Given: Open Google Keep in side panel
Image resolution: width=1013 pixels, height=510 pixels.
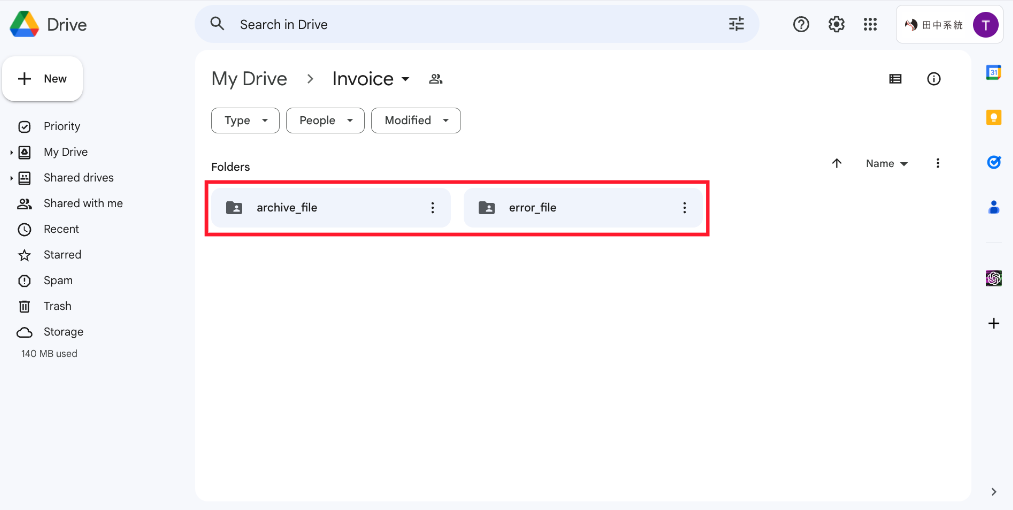Looking at the screenshot, I should 993,117.
